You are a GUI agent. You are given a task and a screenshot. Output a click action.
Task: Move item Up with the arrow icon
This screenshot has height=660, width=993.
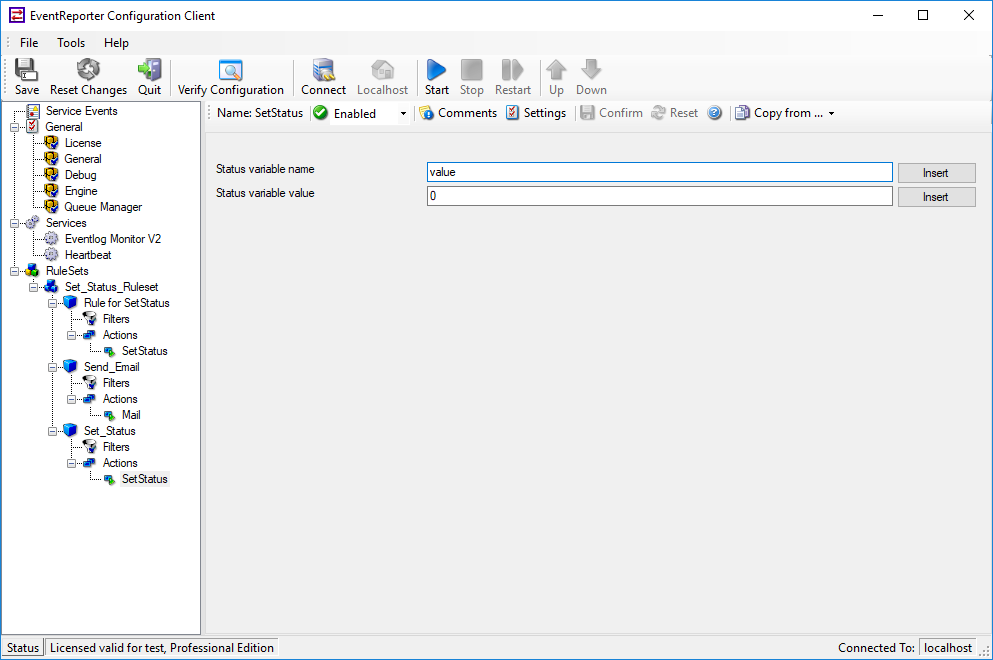click(556, 77)
